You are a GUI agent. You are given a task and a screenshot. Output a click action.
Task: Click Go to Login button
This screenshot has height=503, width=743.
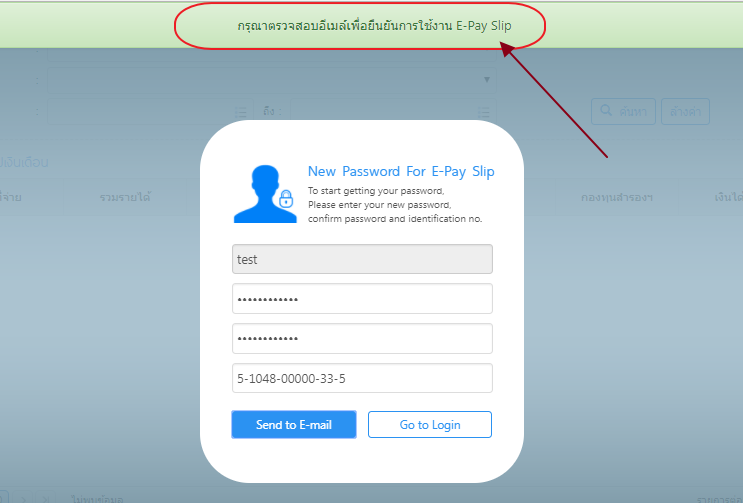[430, 424]
